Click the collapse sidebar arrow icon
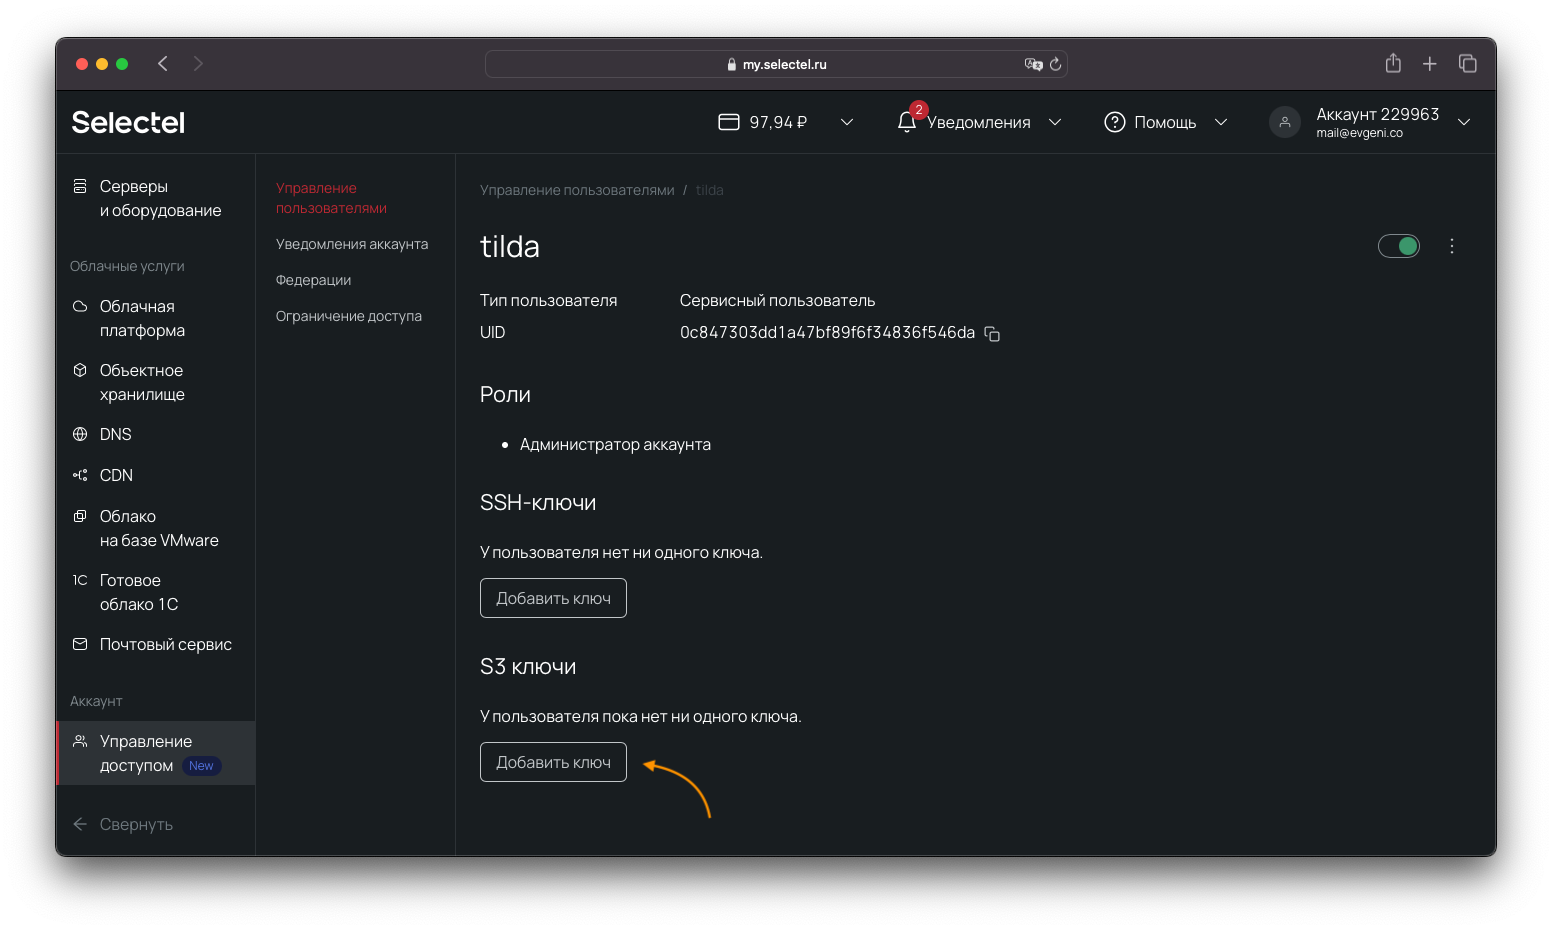 (80, 824)
